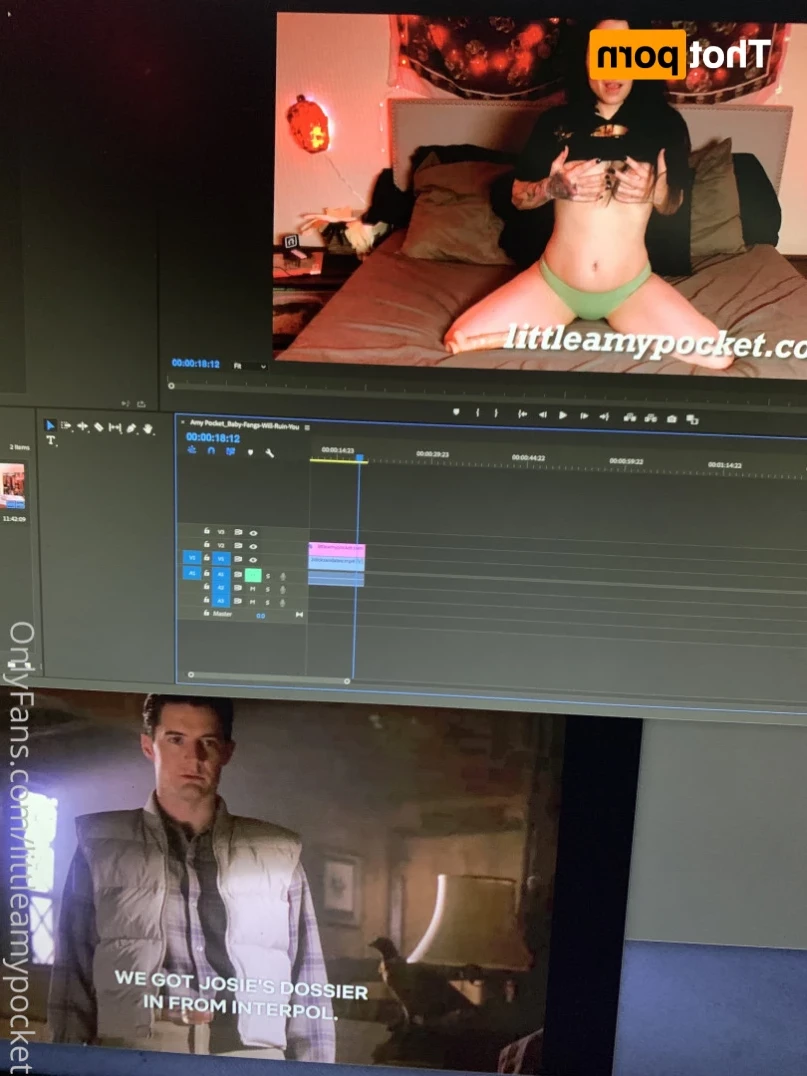Enable voice-over record on track A1
The image size is (807, 1076).
click(283, 577)
